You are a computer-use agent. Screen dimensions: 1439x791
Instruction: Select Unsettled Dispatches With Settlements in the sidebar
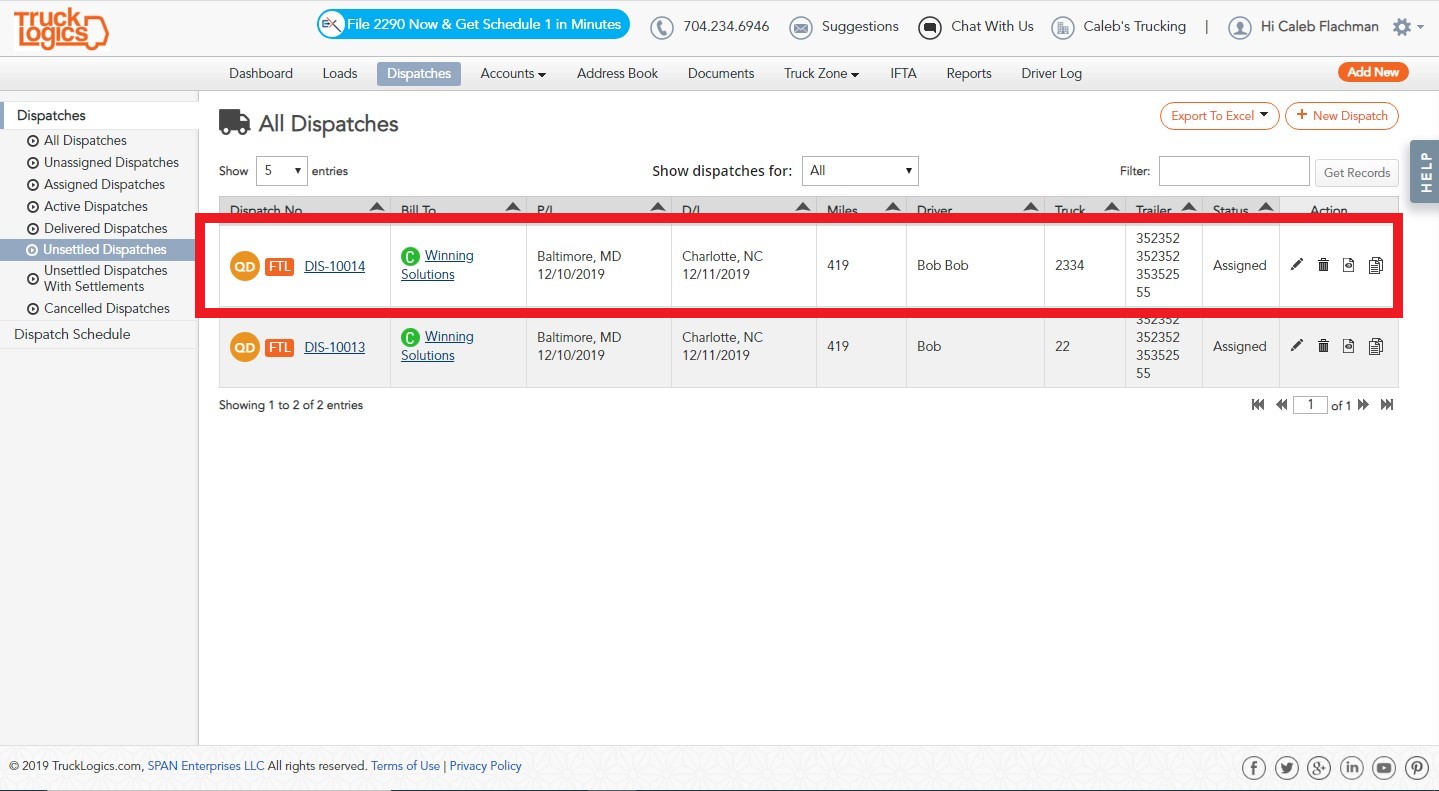pyautogui.click(x=106, y=278)
